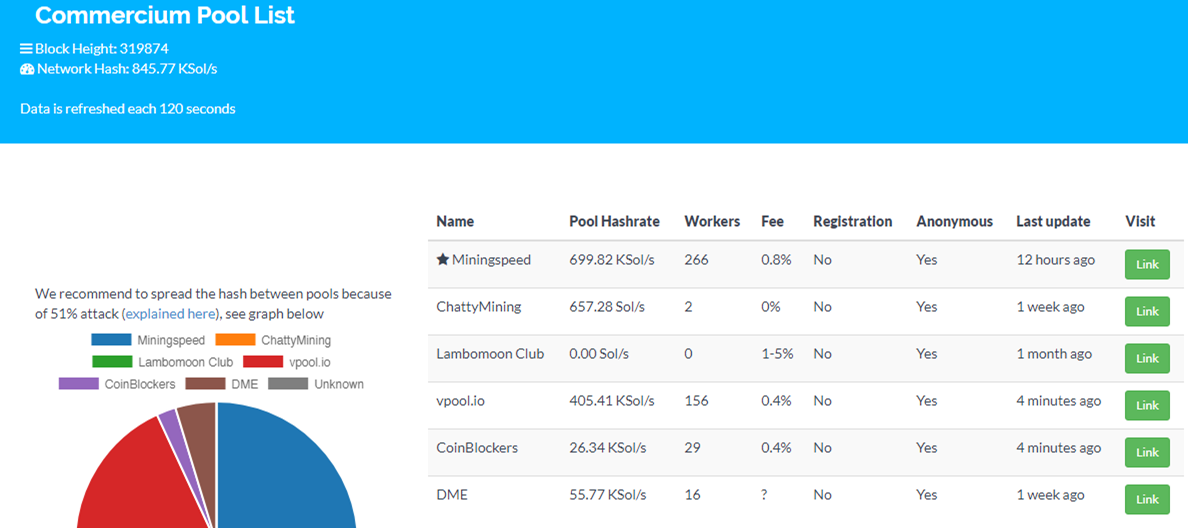Click the 405.41 KSol/s hashrate value
This screenshot has width=1189, height=528.
coord(612,401)
